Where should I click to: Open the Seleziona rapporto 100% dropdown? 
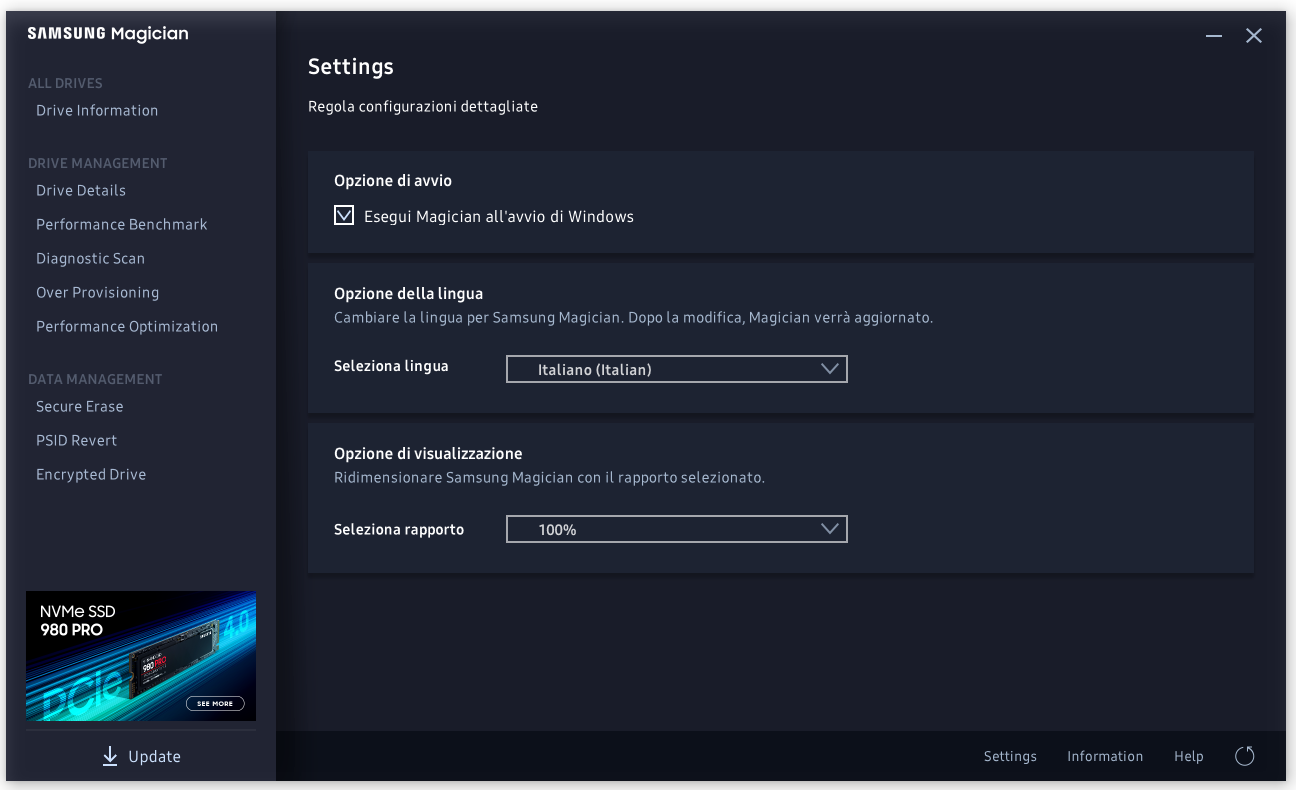676,529
